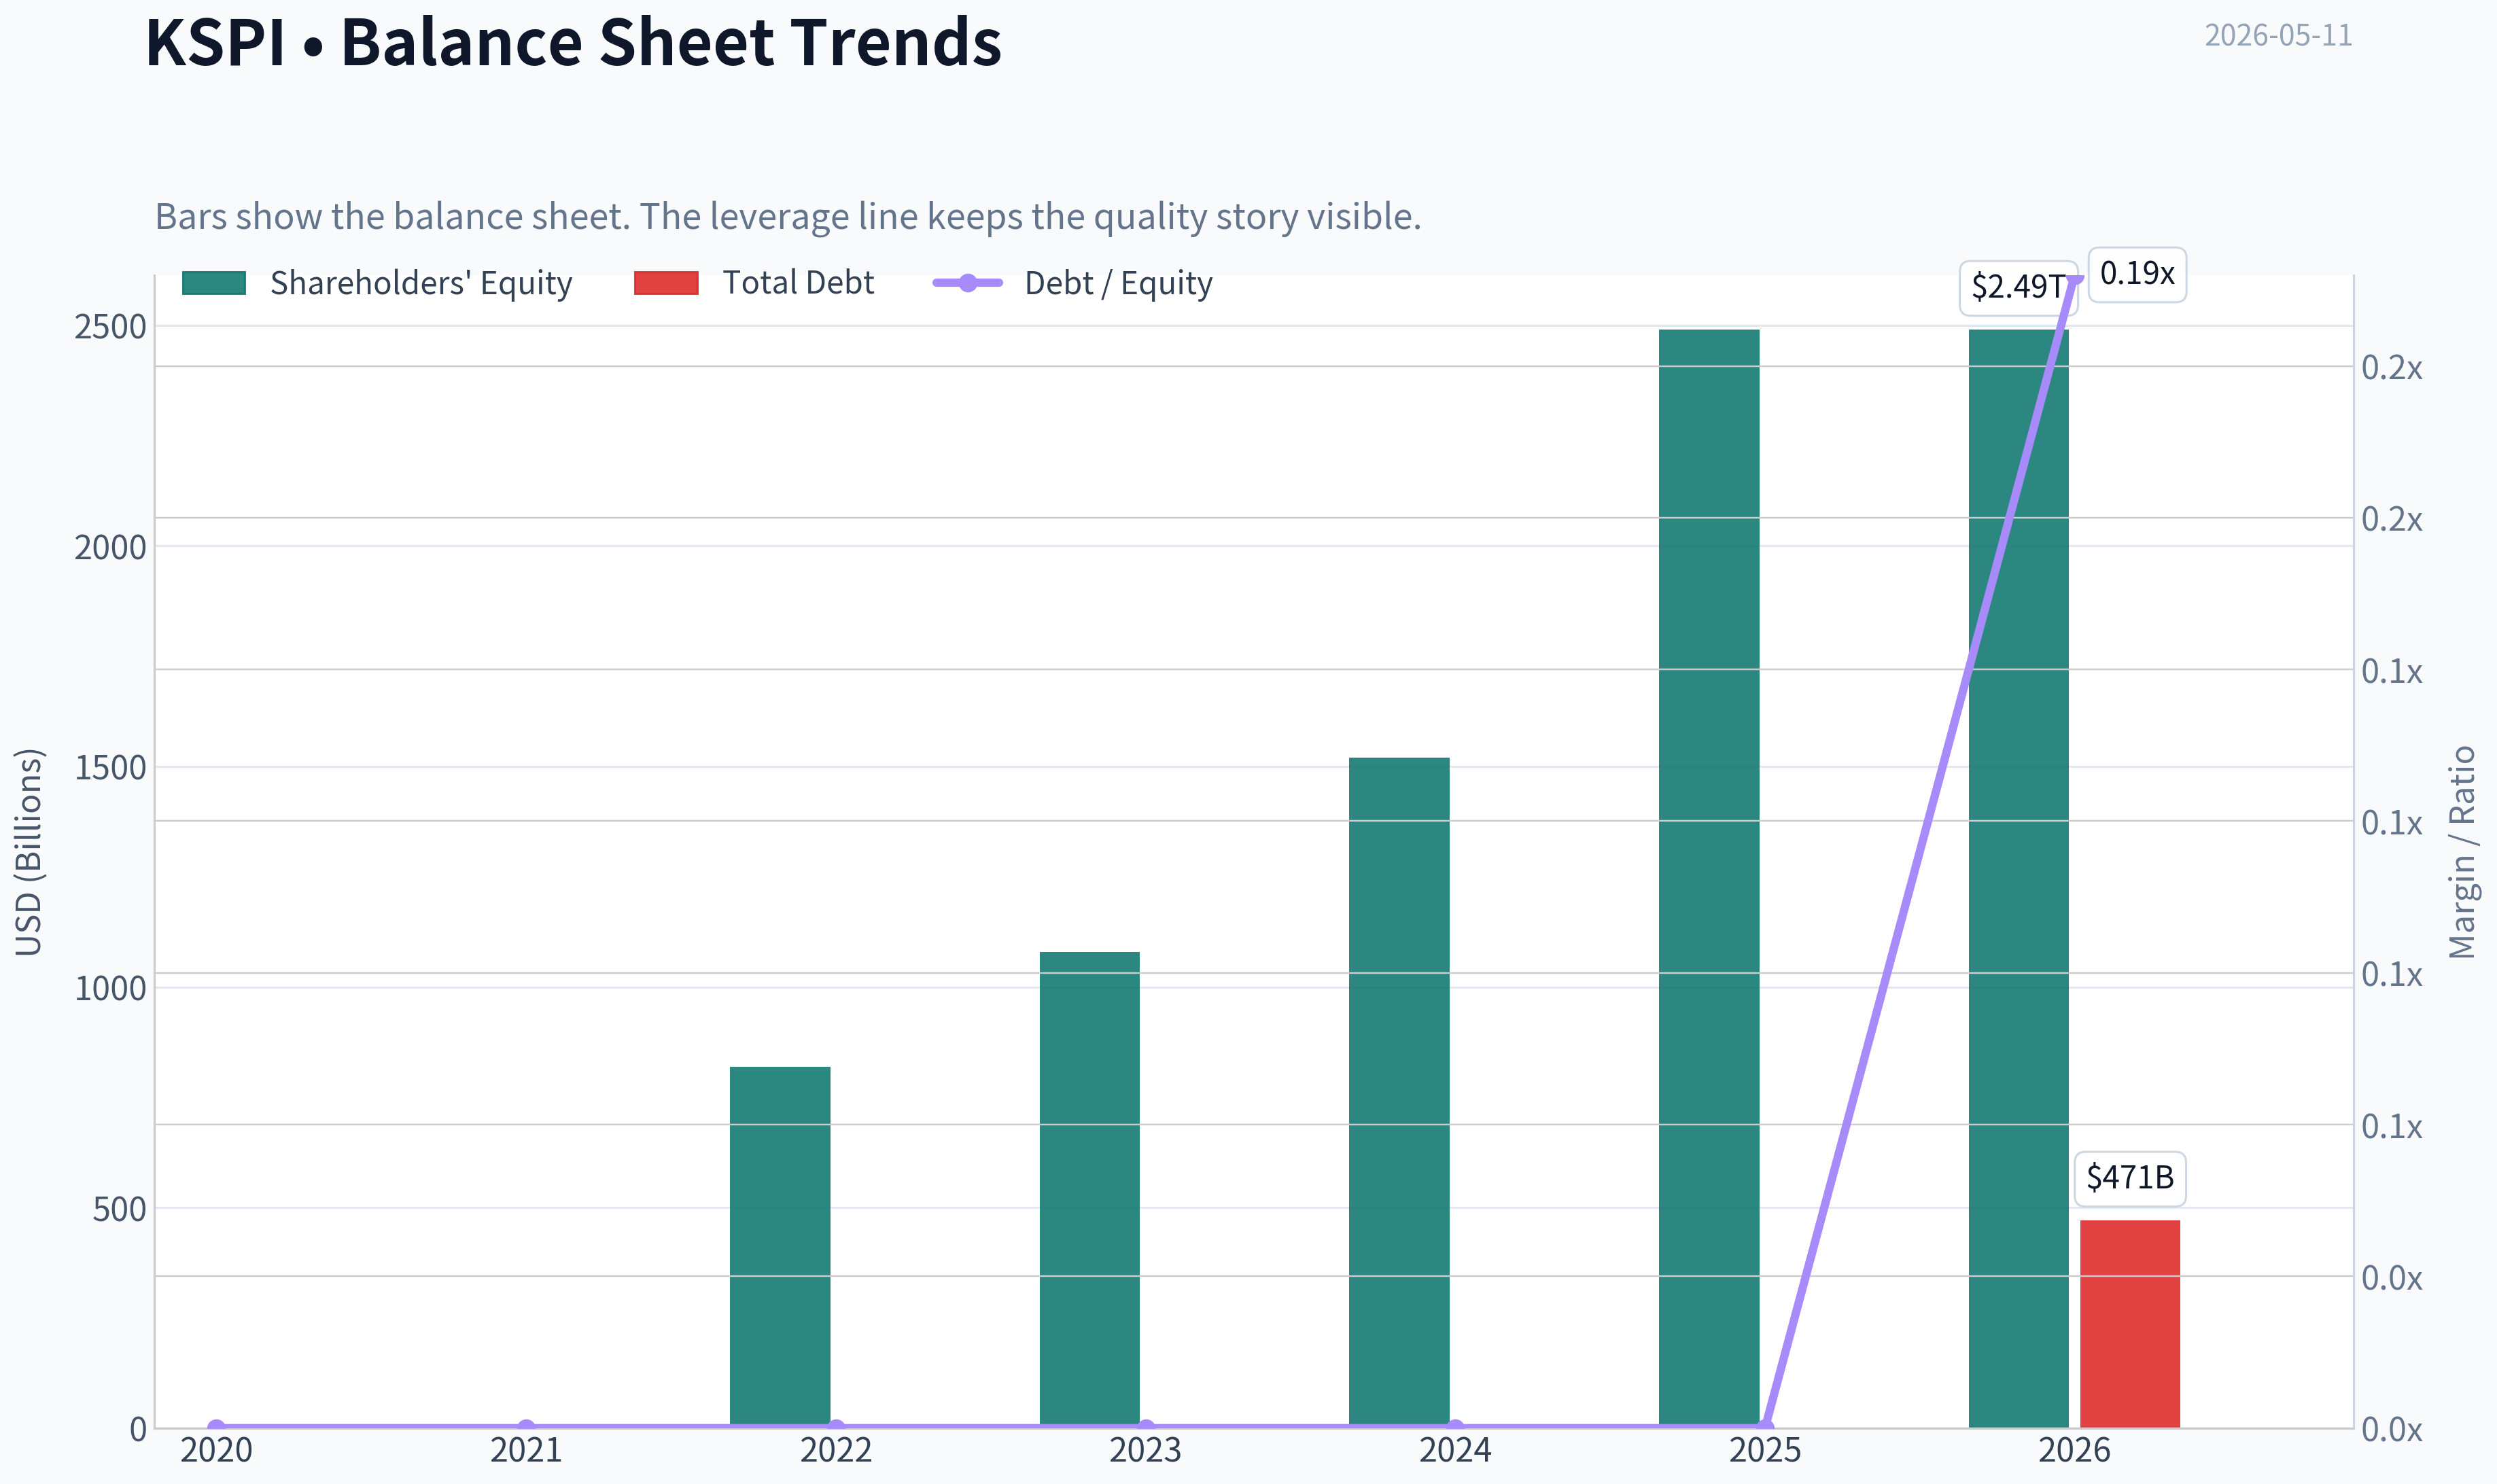This screenshot has width=2497, height=1484.
Task: Click the 2025 Shareholders' Equity bar
Action: pyautogui.click(x=1709, y=878)
